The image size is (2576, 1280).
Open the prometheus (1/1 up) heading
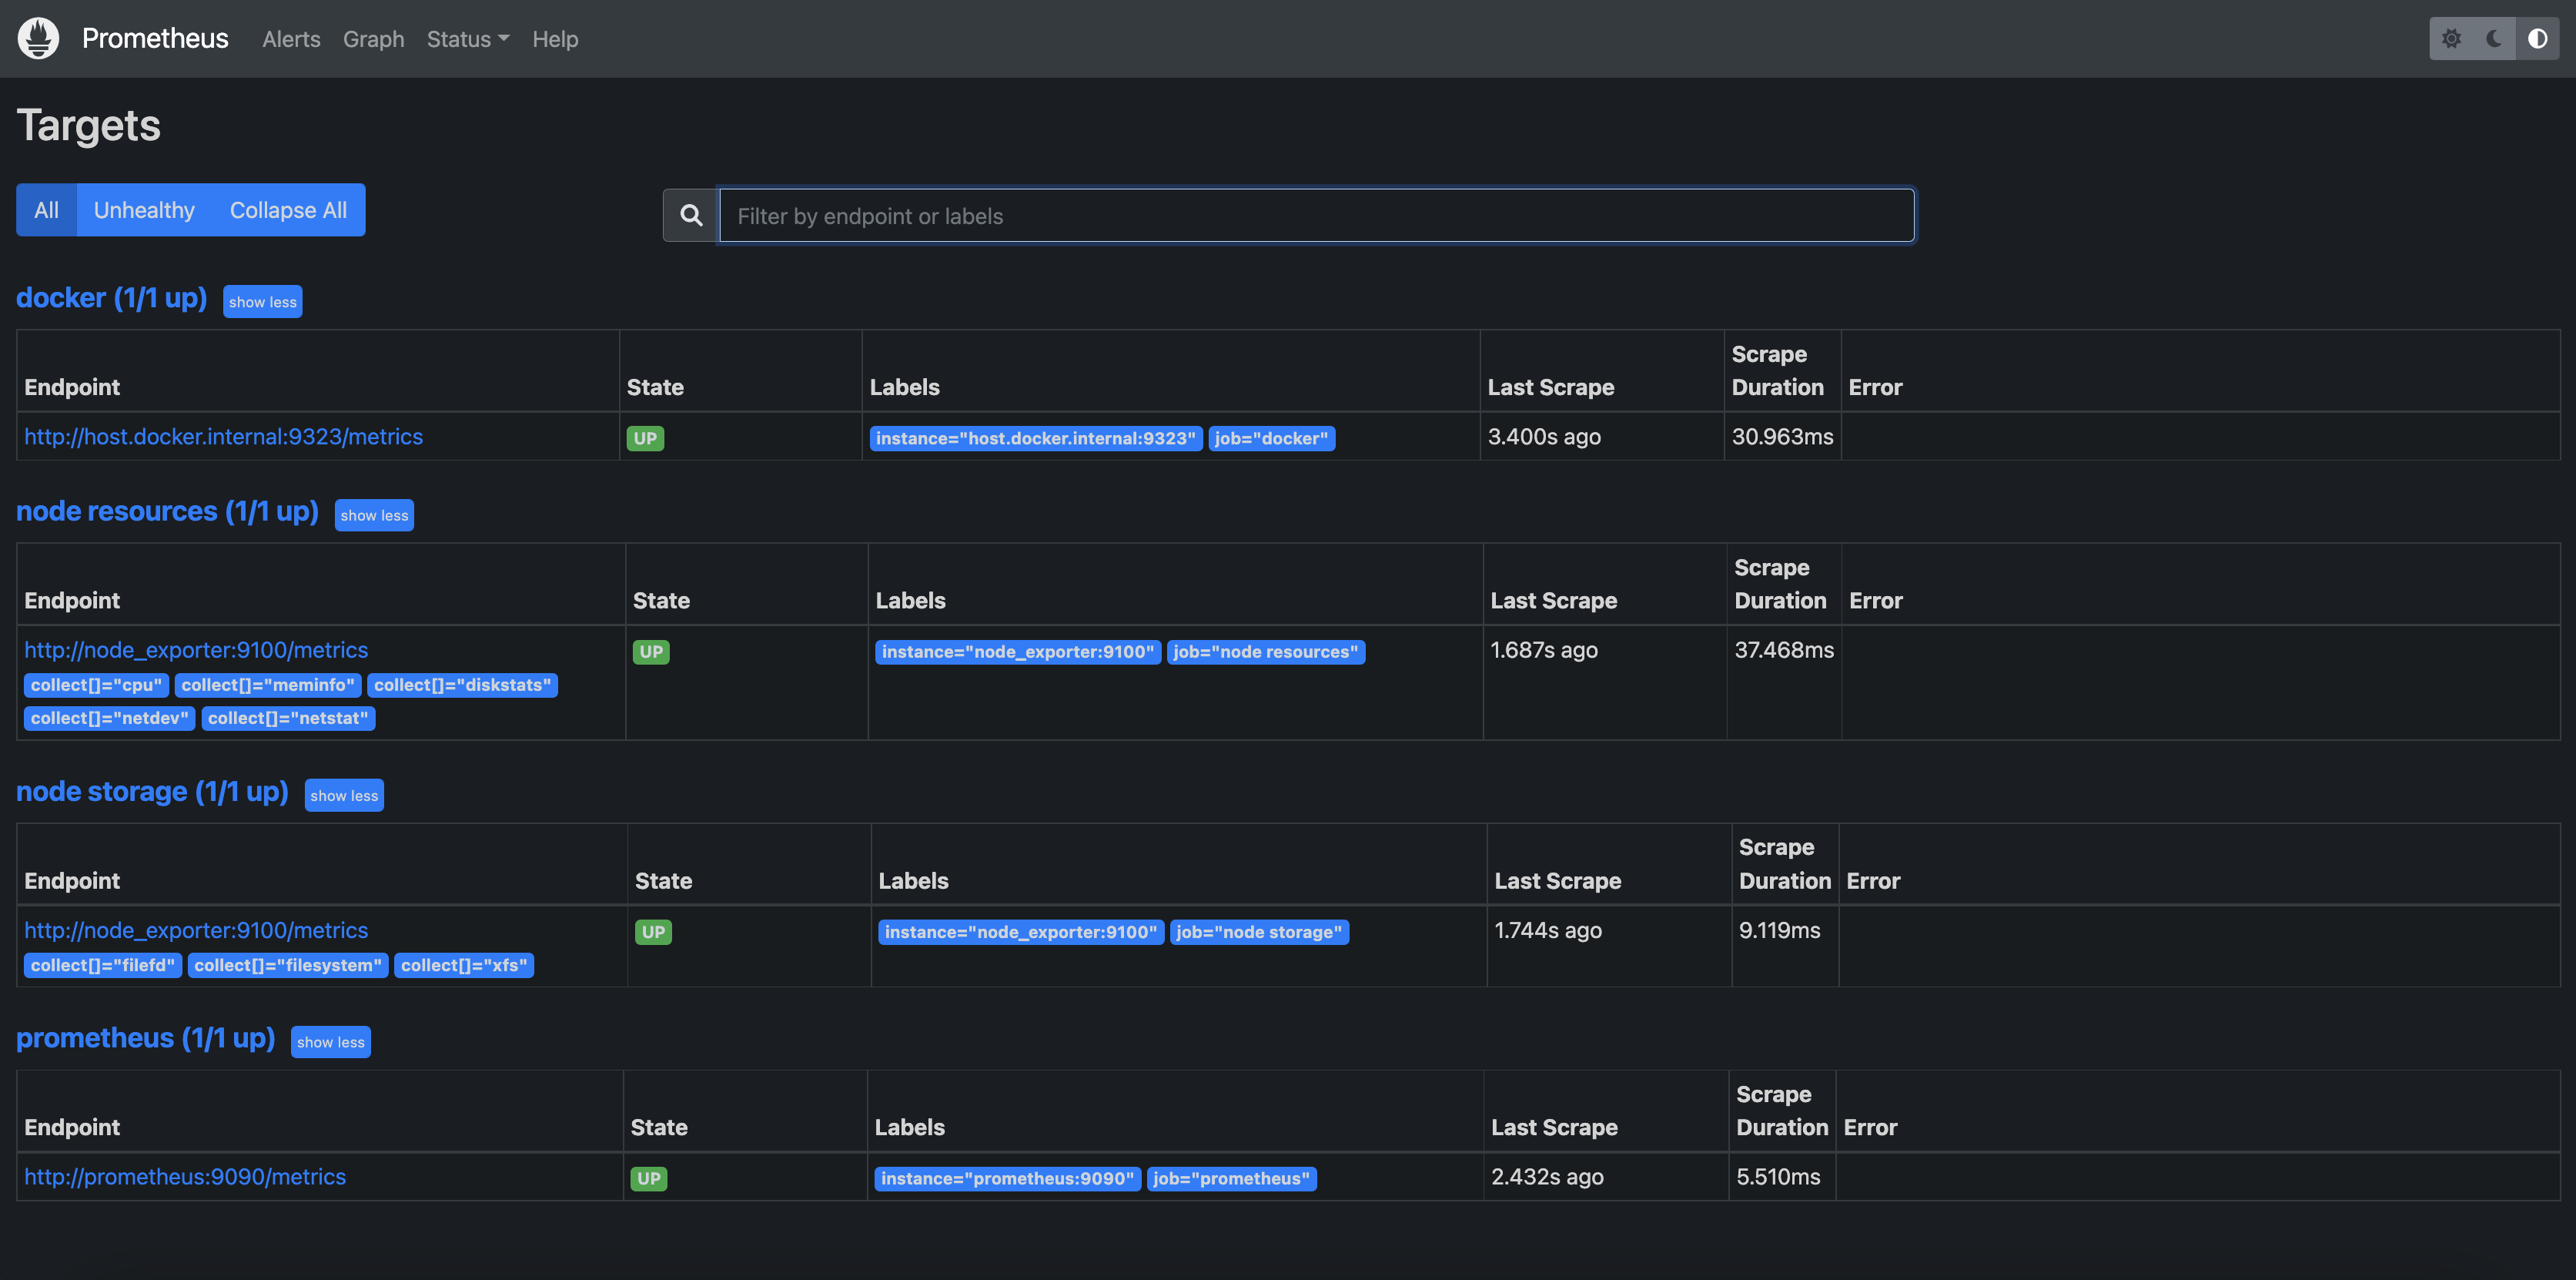145,1038
